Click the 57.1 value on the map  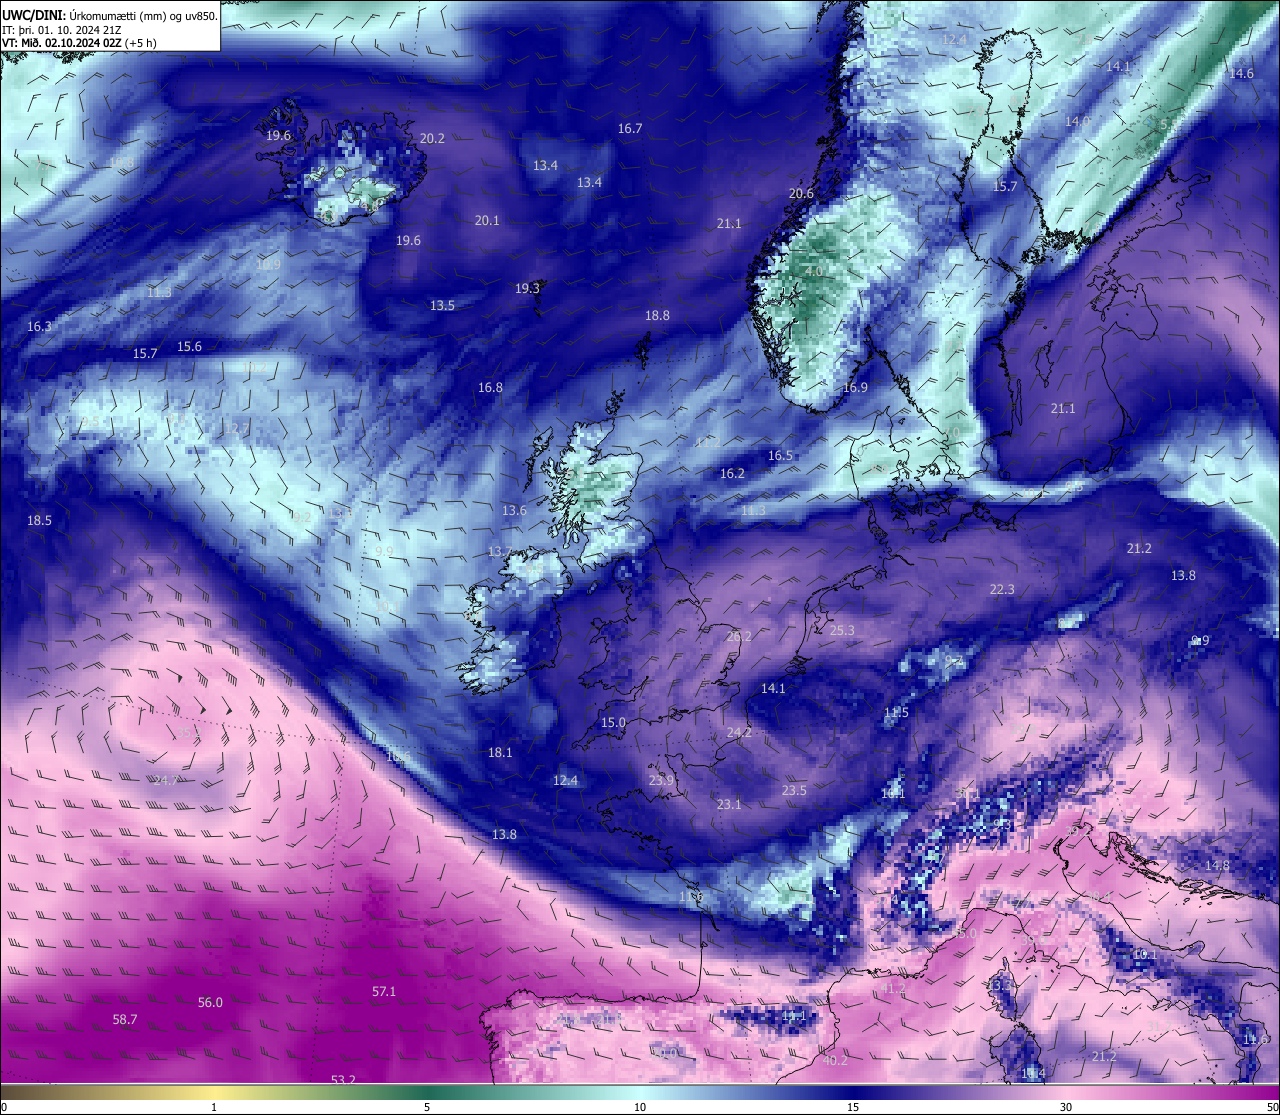384,991
